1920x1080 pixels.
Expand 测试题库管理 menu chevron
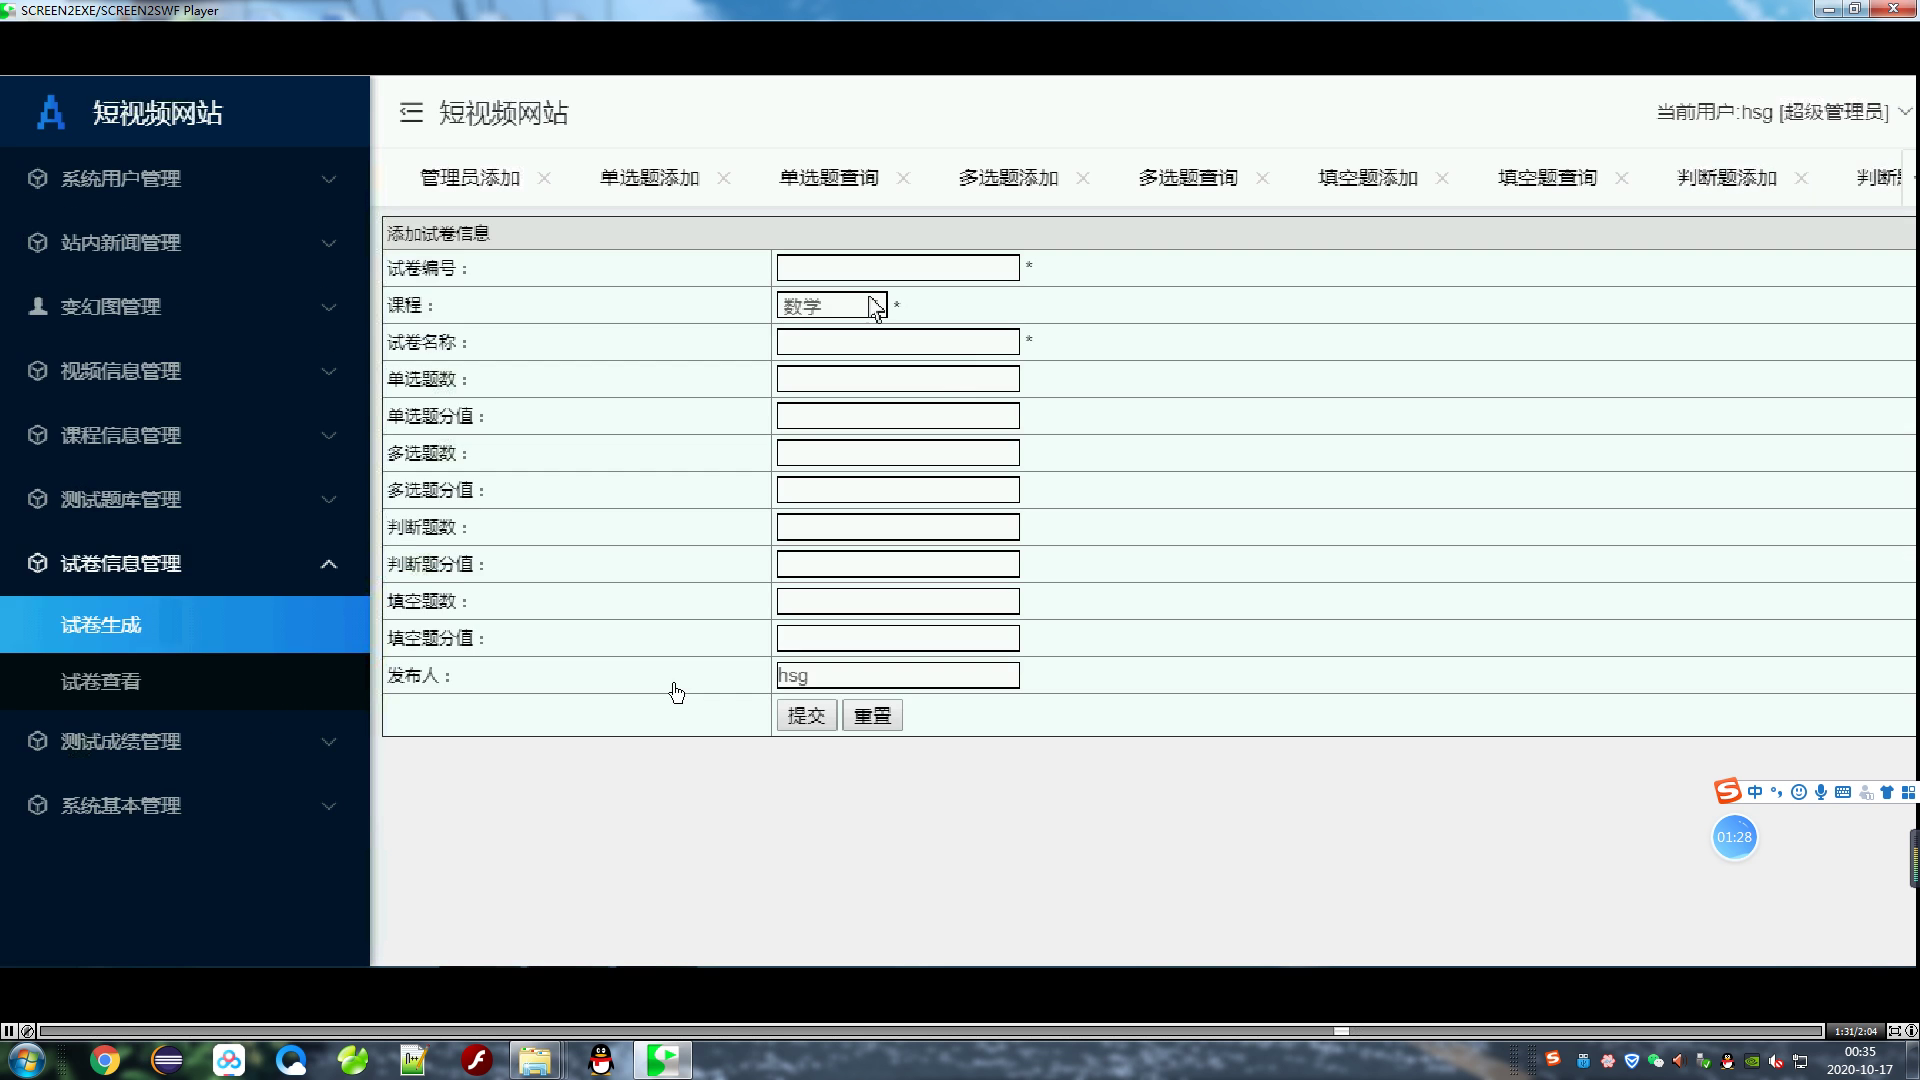(328, 499)
